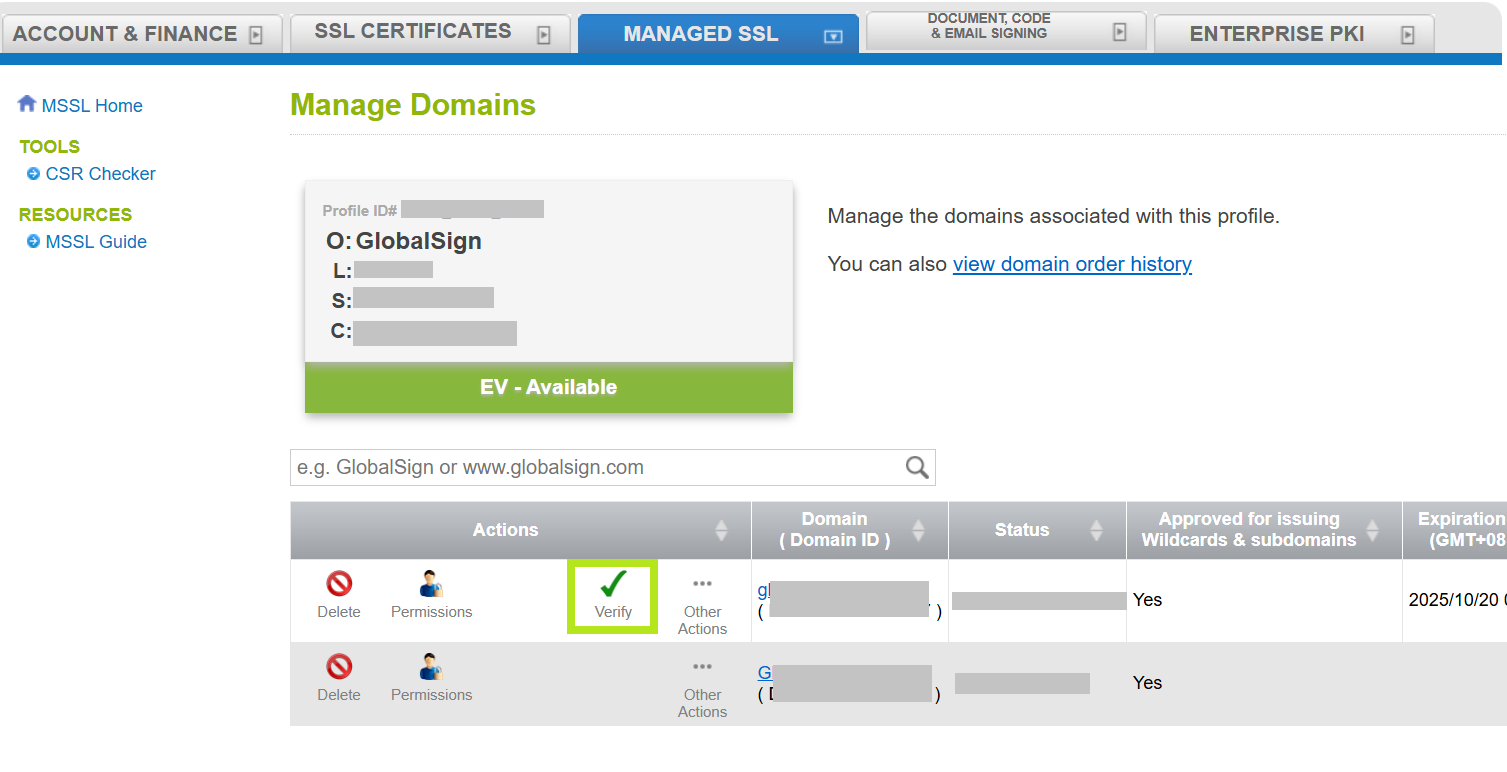Expand the SSL Certificates tab arrow
The image size is (1507, 772).
point(544,35)
